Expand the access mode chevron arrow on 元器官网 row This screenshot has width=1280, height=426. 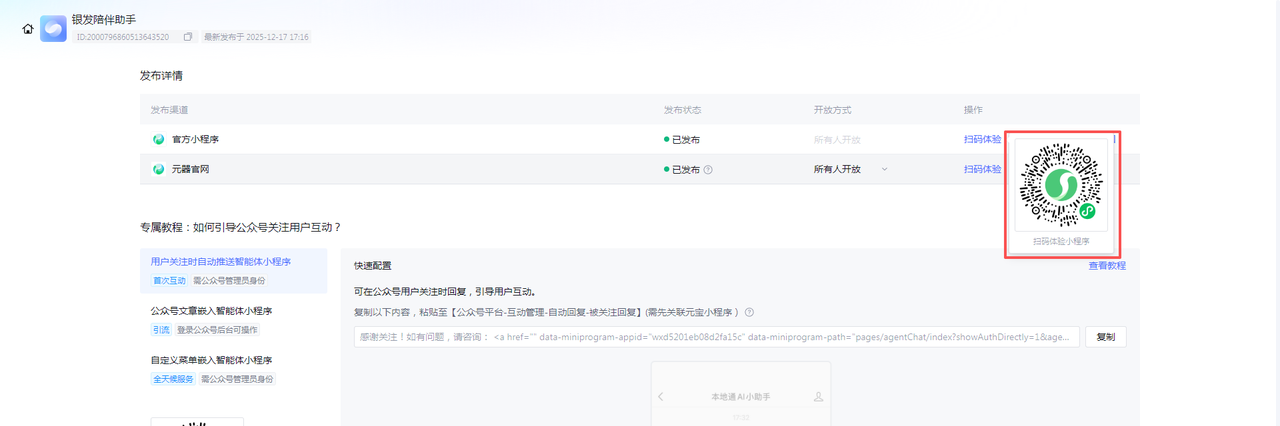tap(884, 170)
